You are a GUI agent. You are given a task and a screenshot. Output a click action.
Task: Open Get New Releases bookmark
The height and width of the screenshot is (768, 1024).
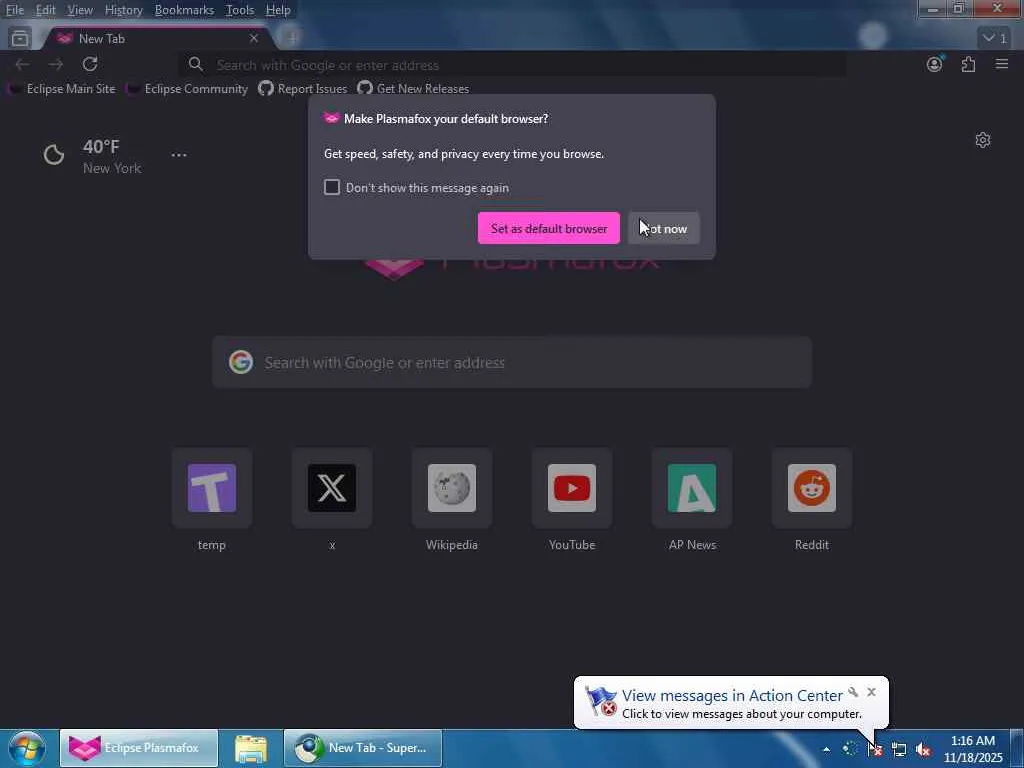413,88
